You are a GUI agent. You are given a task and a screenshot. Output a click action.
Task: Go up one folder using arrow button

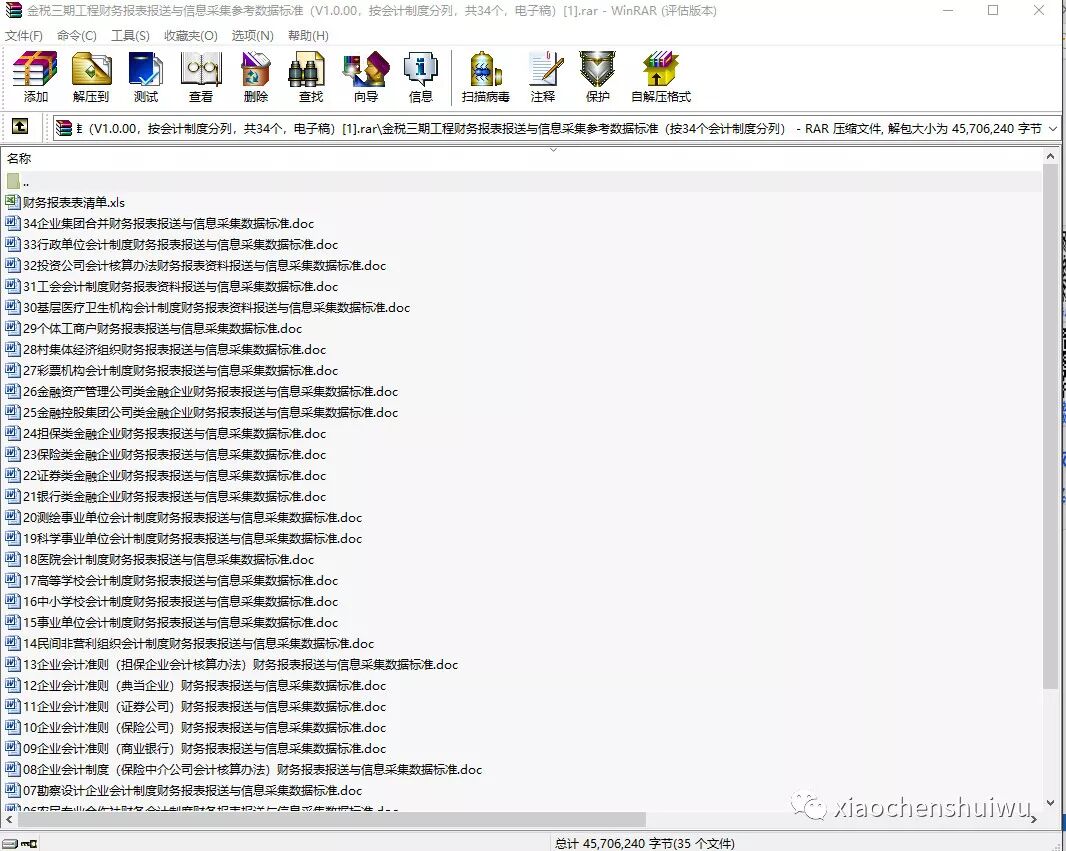(x=20, y=126)
